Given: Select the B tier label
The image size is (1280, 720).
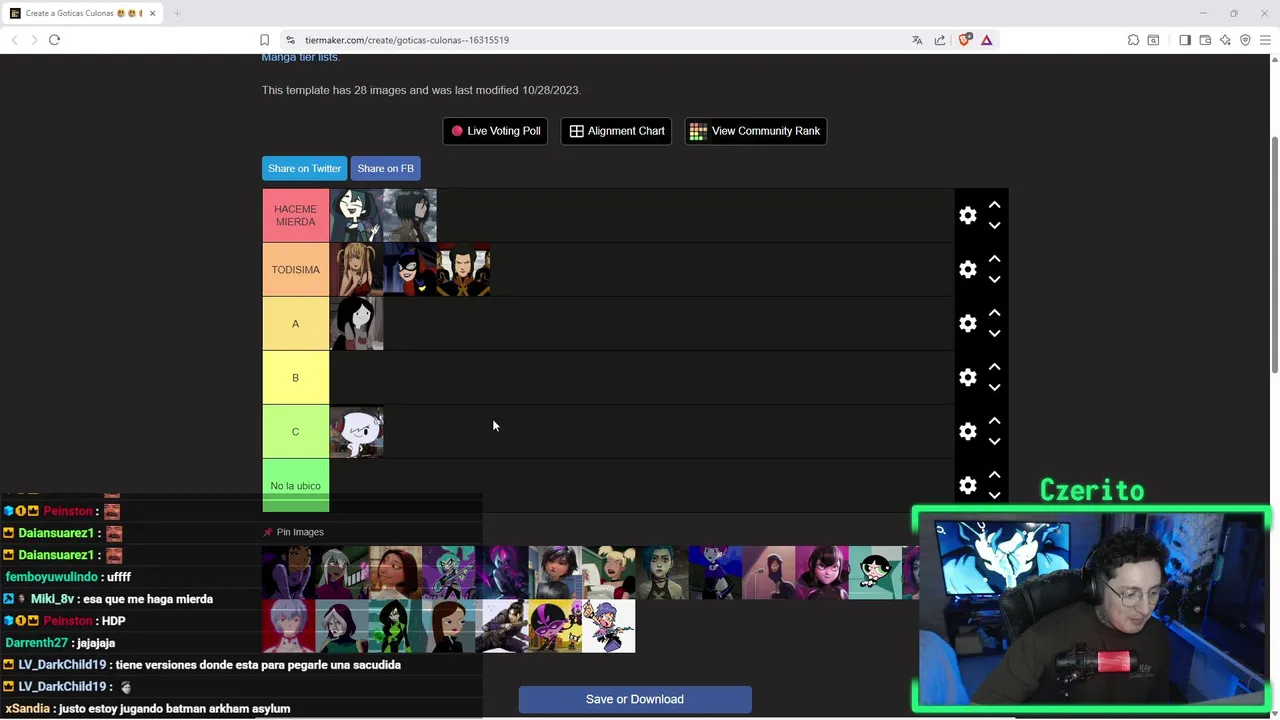Looking at the screenshot, I should [295, 377].
